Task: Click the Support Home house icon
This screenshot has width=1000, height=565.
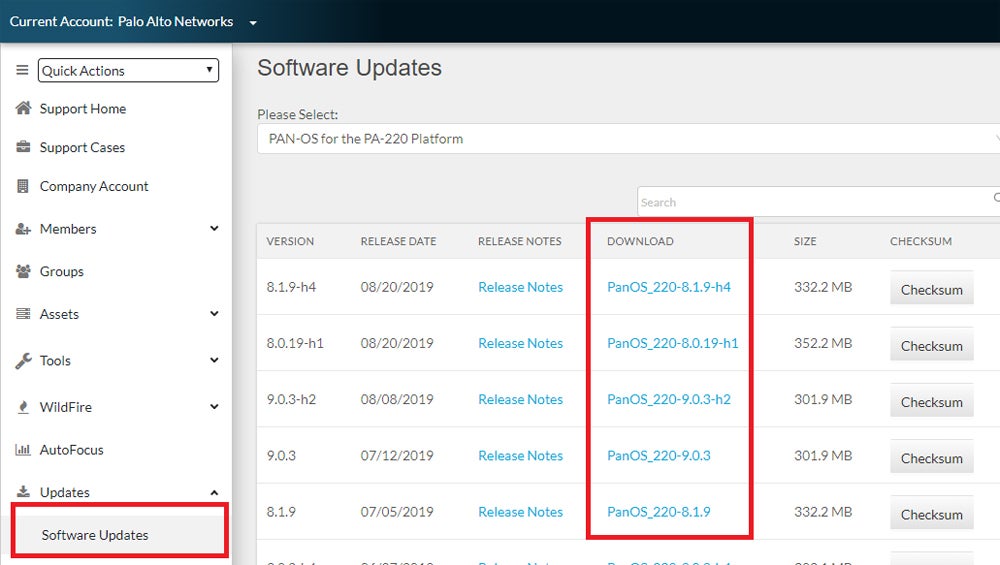Action: pyautogui.click(x=23, y=108)
